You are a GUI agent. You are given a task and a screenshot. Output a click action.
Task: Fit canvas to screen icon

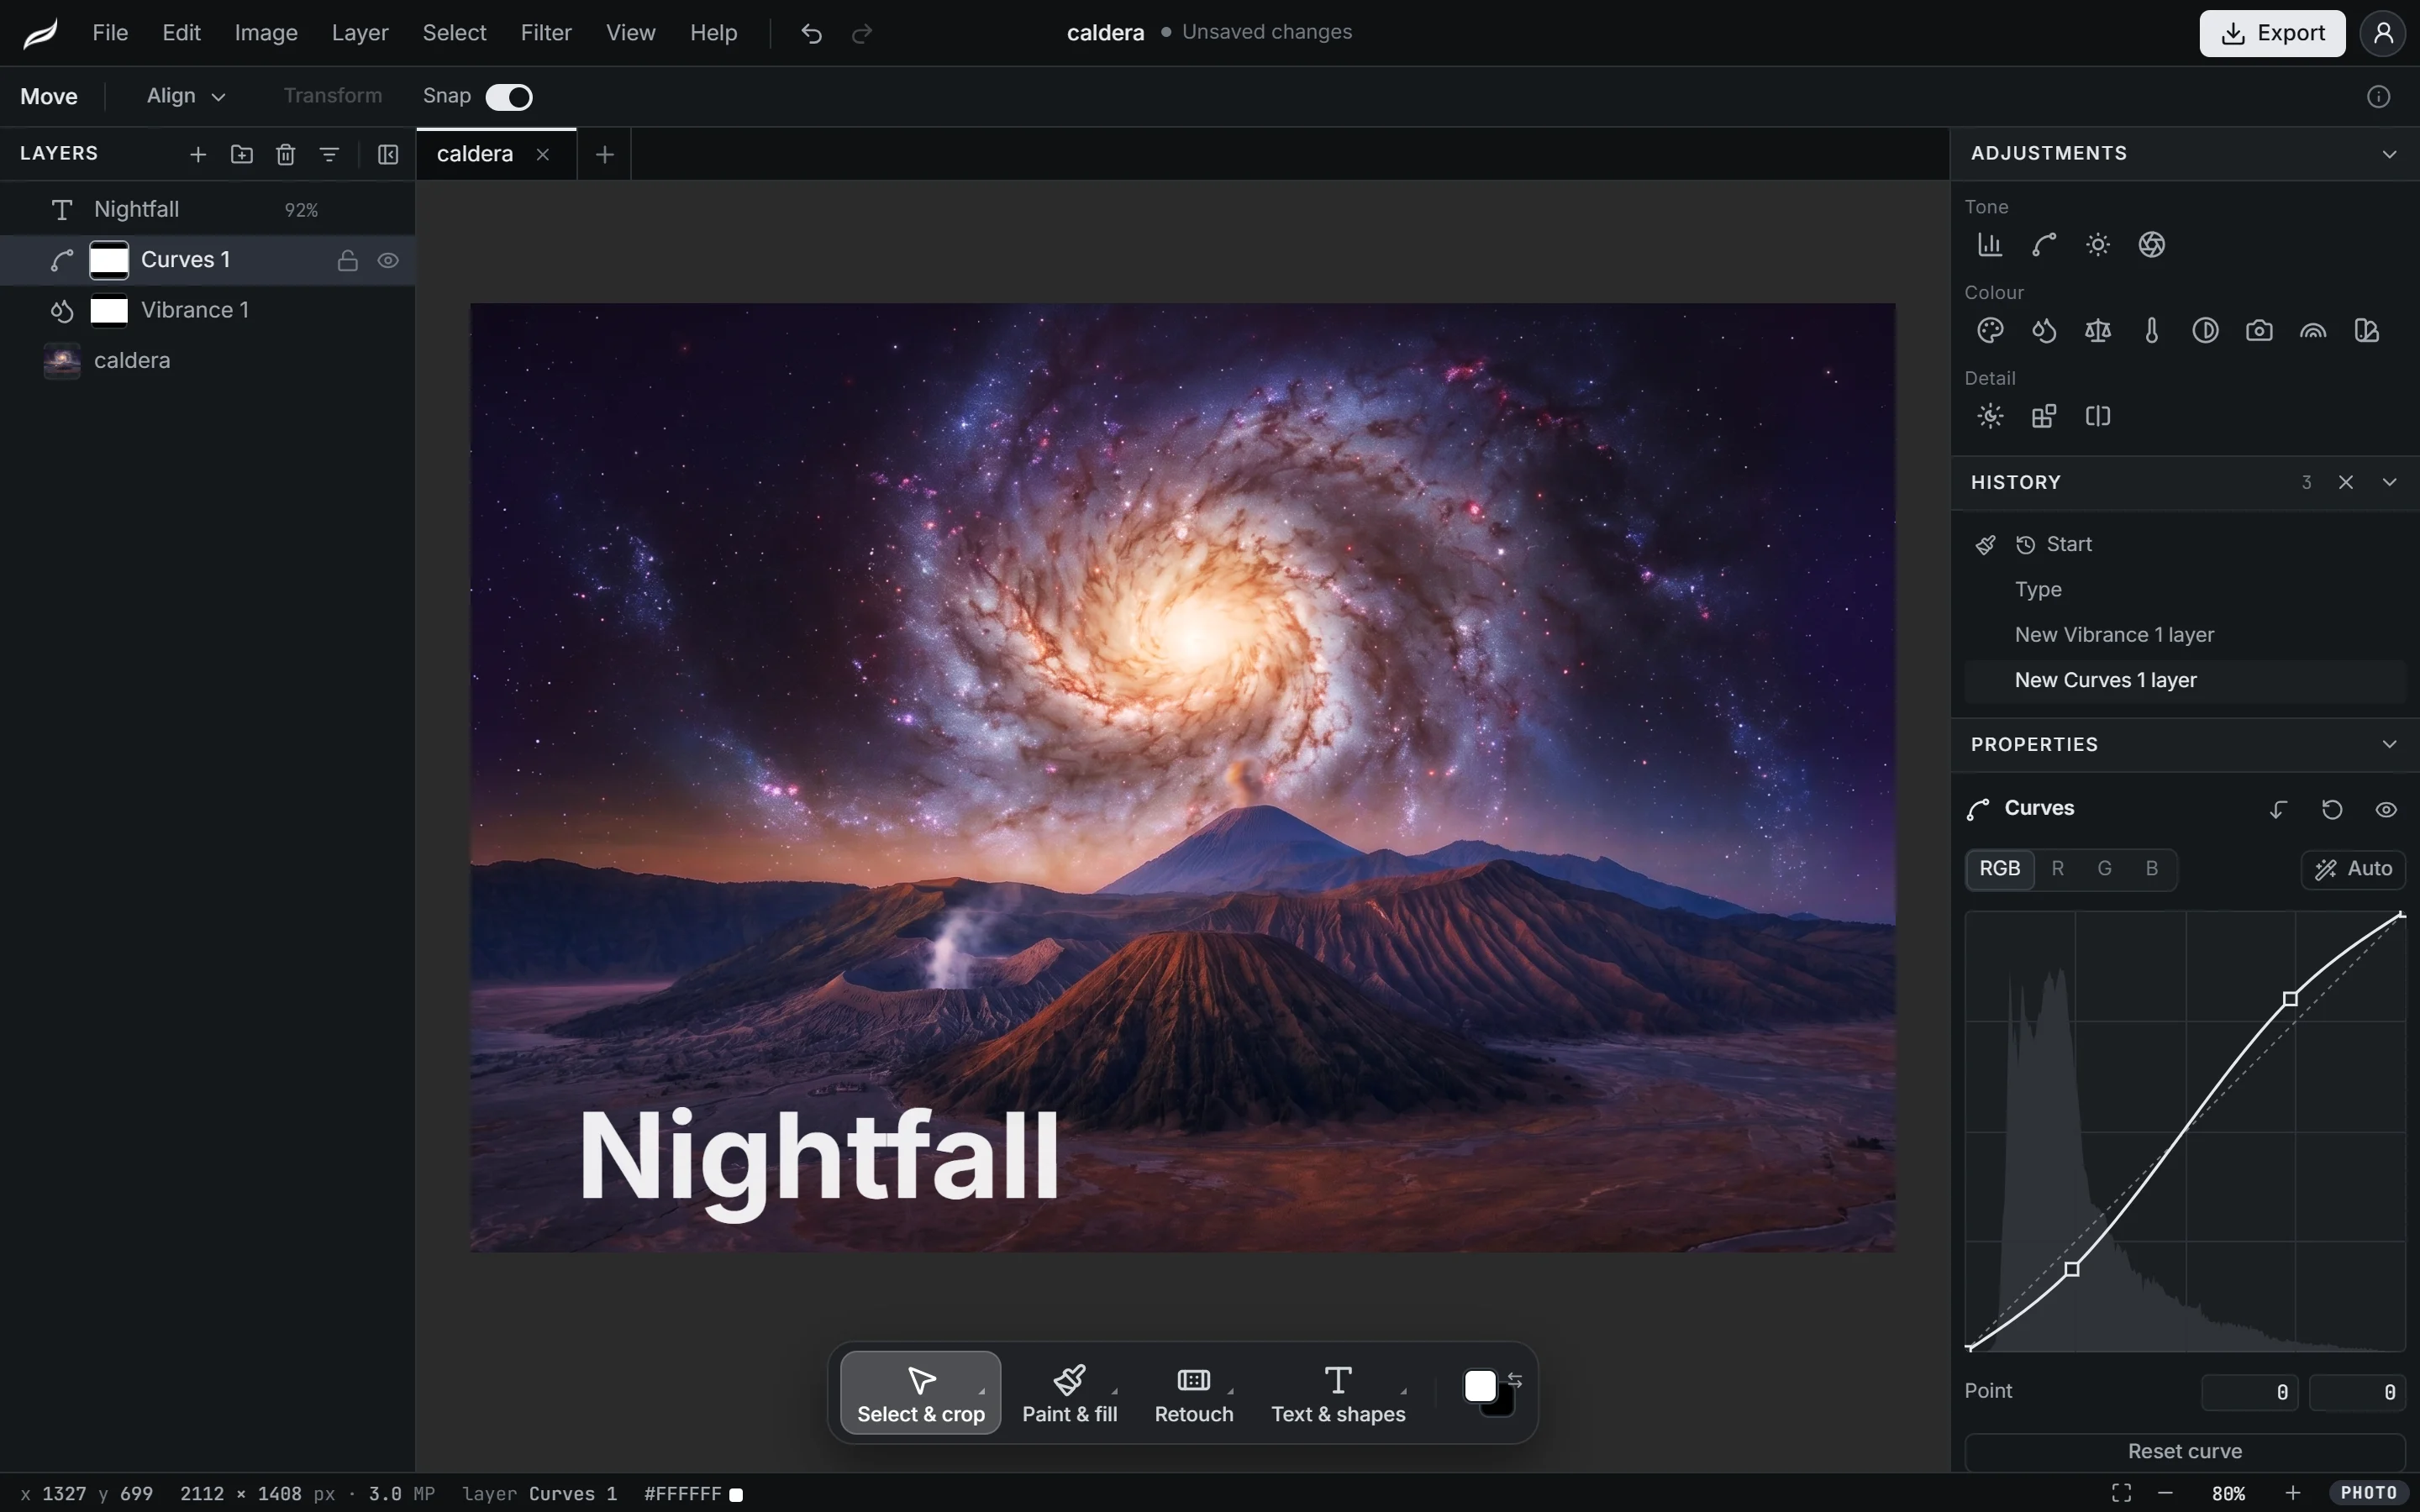pyautogui.click(x=2121, y=1493)
